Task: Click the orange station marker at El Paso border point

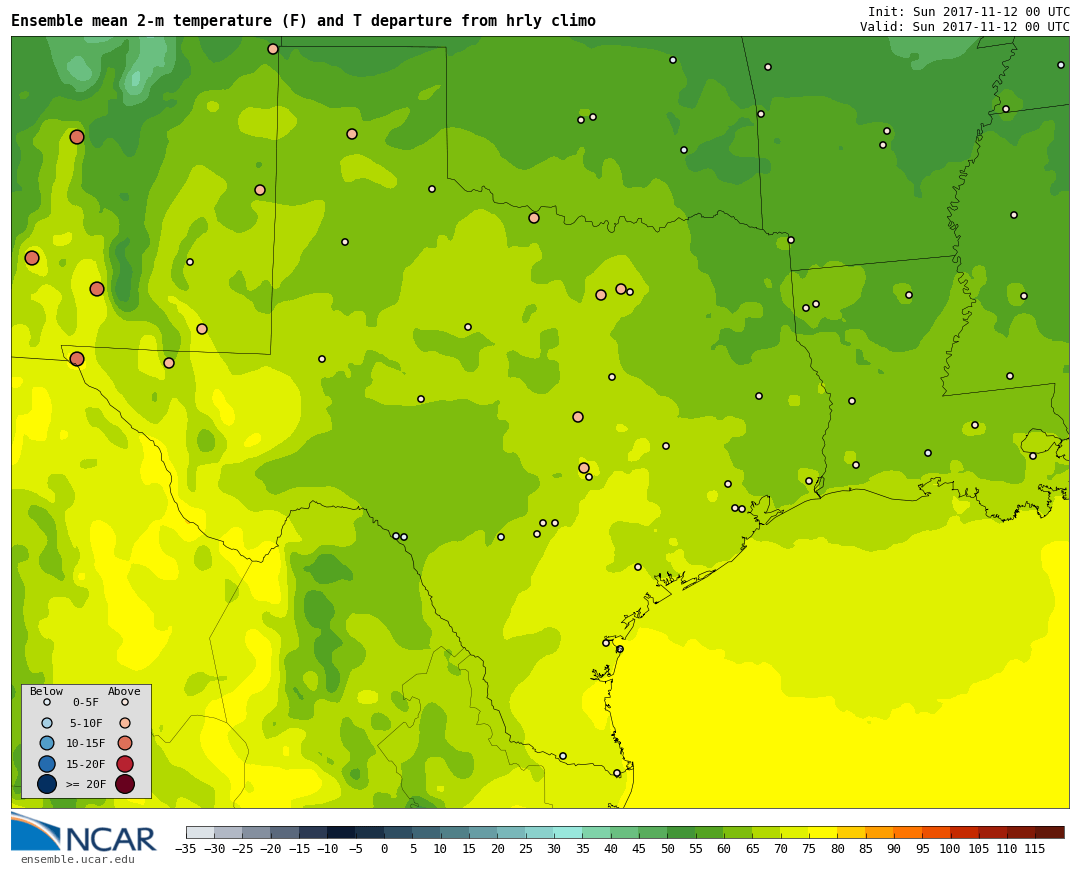Action: pos(77,359)
